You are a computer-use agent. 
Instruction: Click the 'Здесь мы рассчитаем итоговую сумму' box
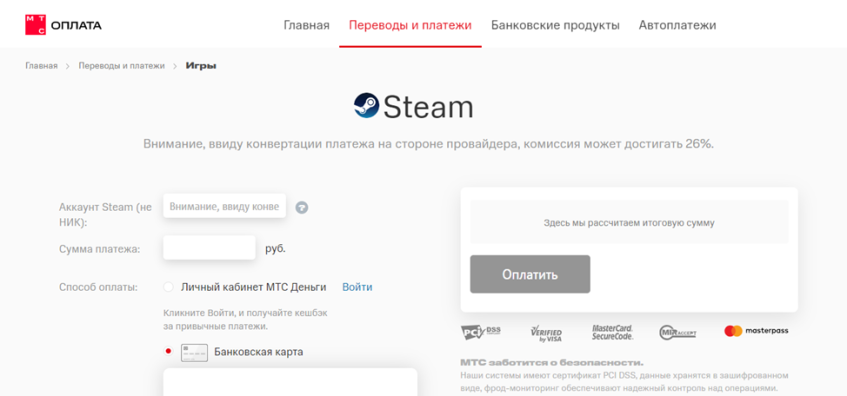click(629, 223)
